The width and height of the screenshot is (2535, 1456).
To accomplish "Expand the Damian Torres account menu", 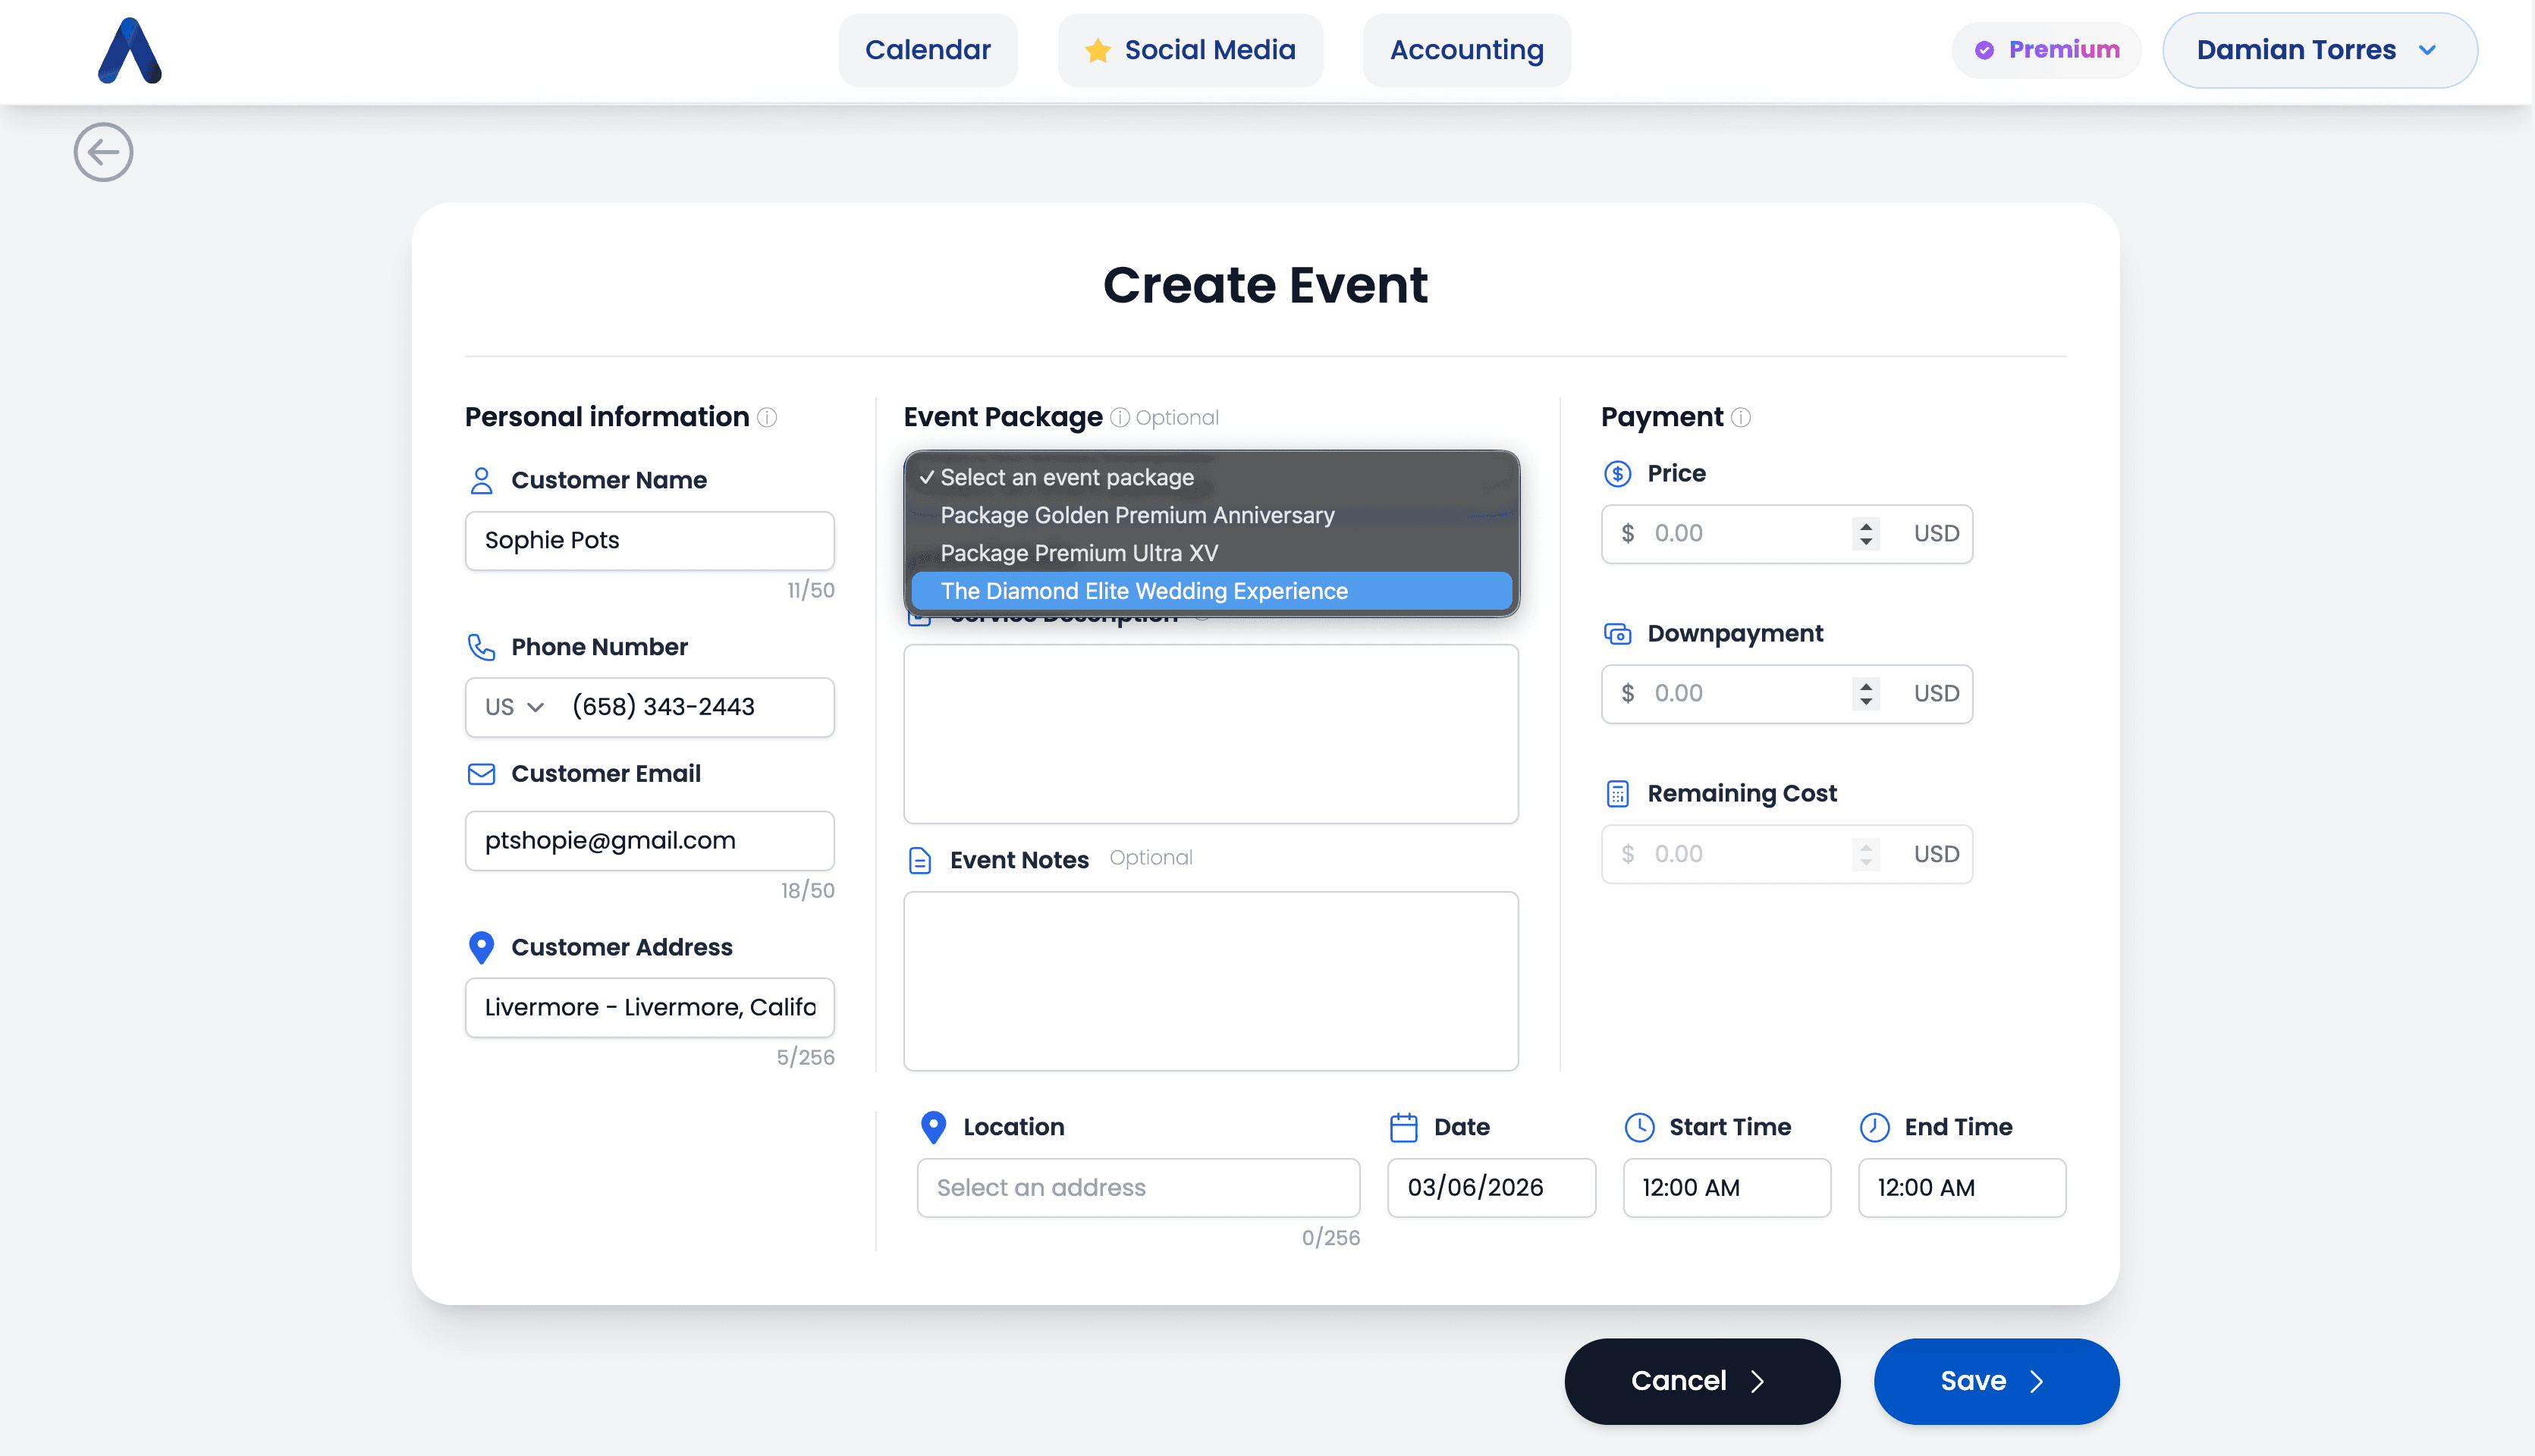I will point(2318,50).
